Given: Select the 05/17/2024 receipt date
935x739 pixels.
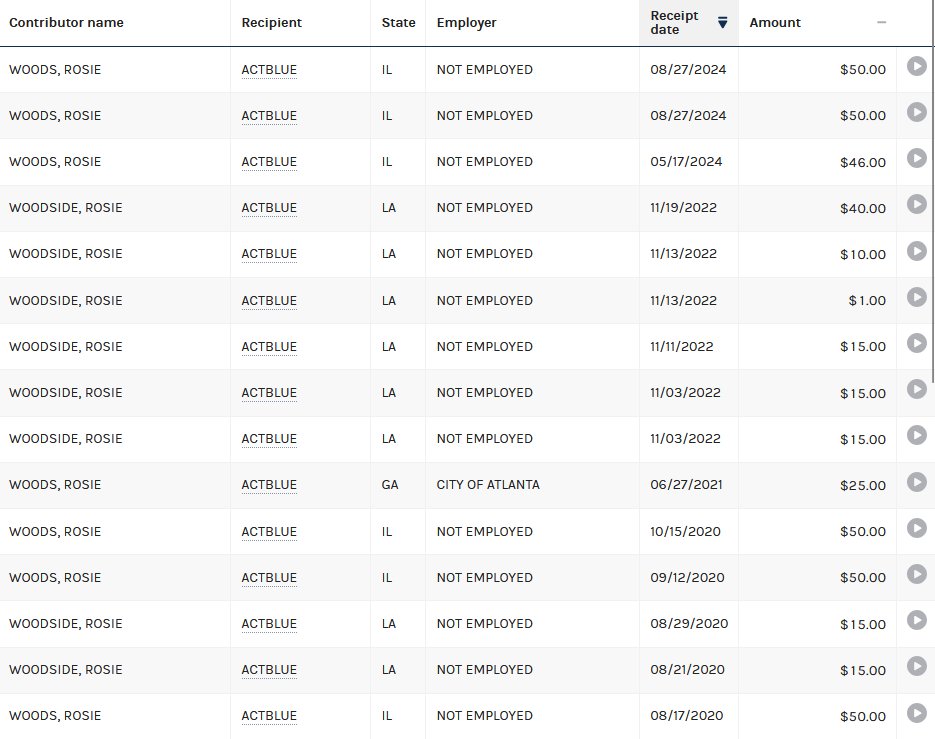Looking at the screenshot, I should point(686,162).
